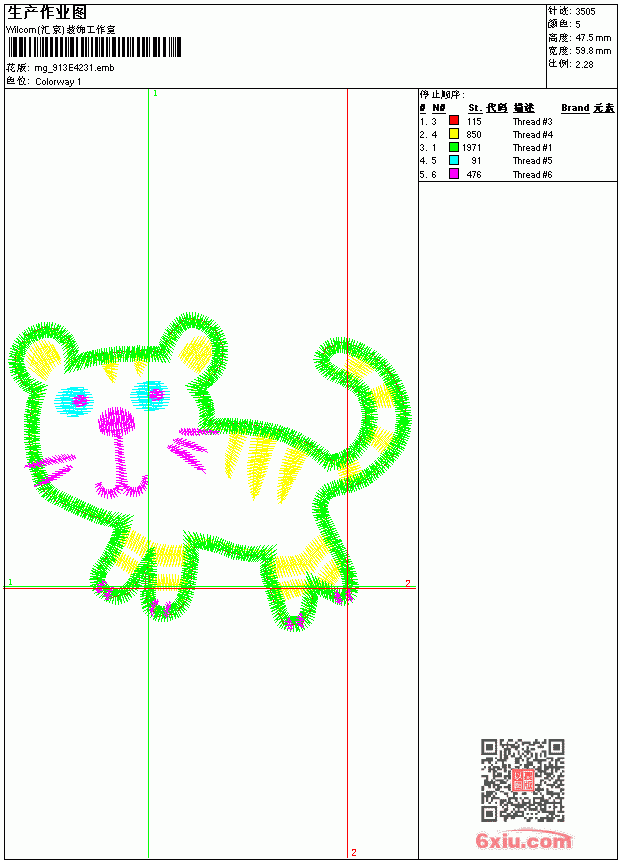Click the Brand column header
Viewport: 620px width, 860px height.
575,108
